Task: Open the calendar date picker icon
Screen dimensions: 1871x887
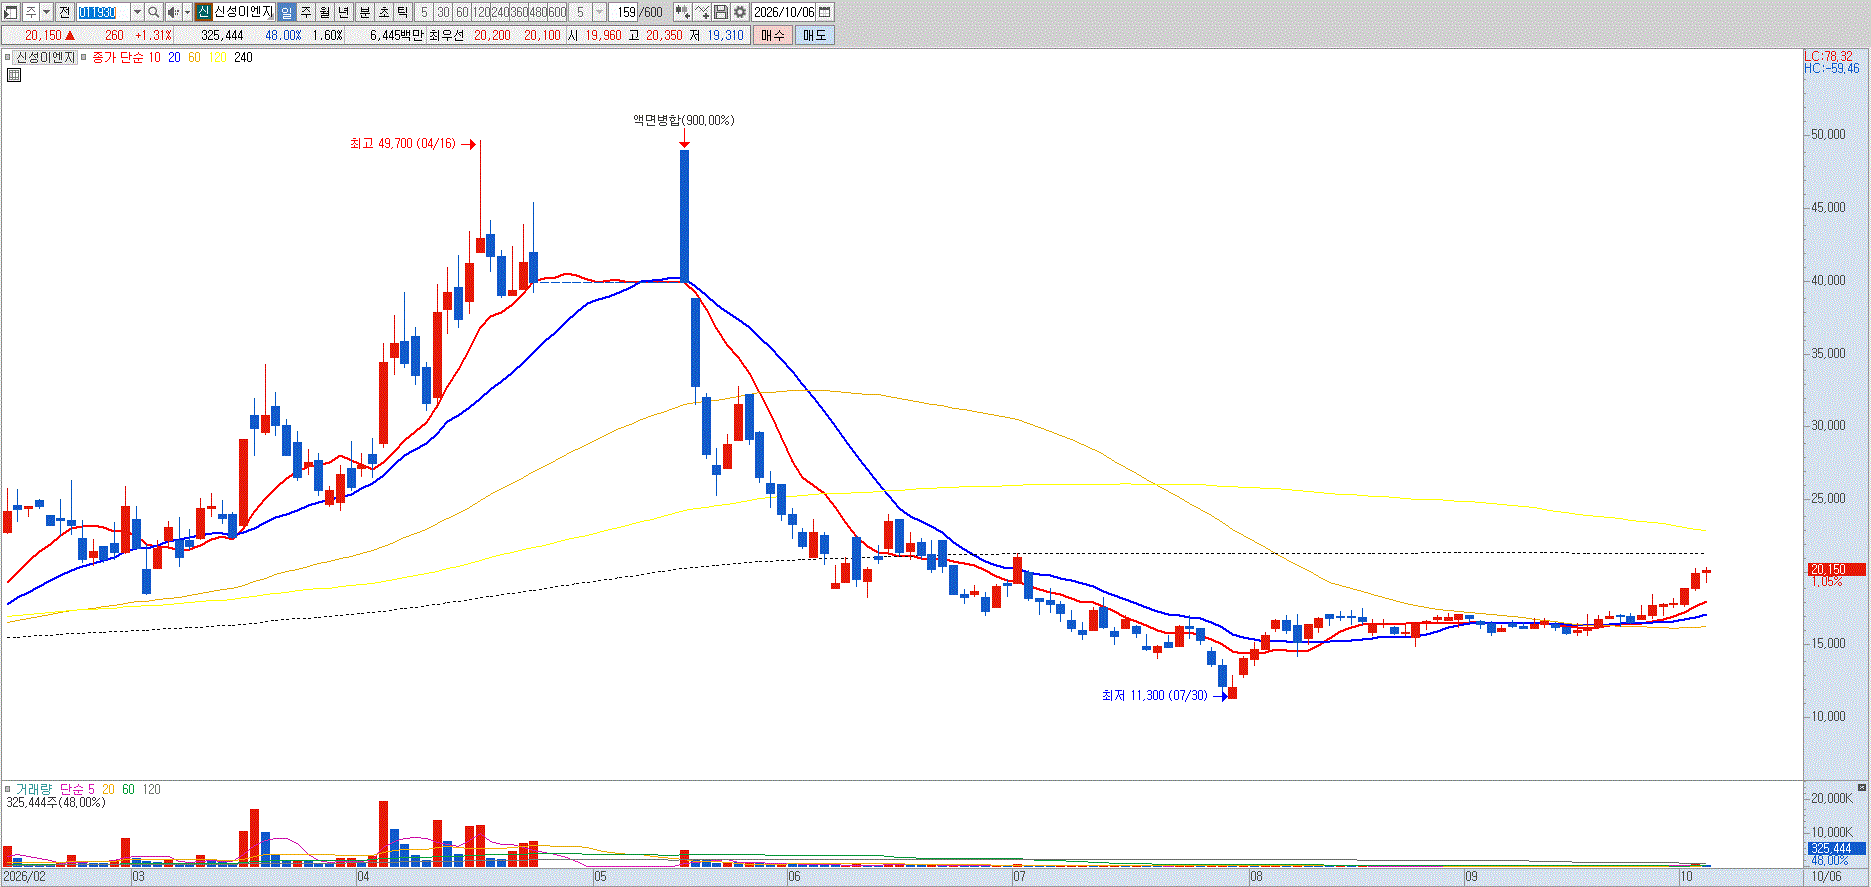Action: pyautogui.click(x=825, y=12)
